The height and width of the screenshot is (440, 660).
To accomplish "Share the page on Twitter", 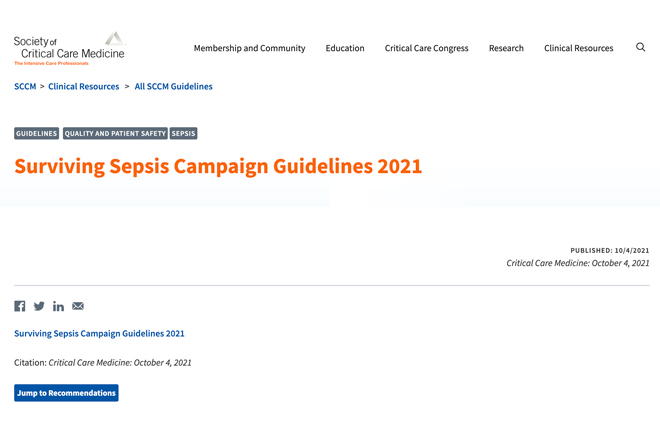I will coord(39,306).
